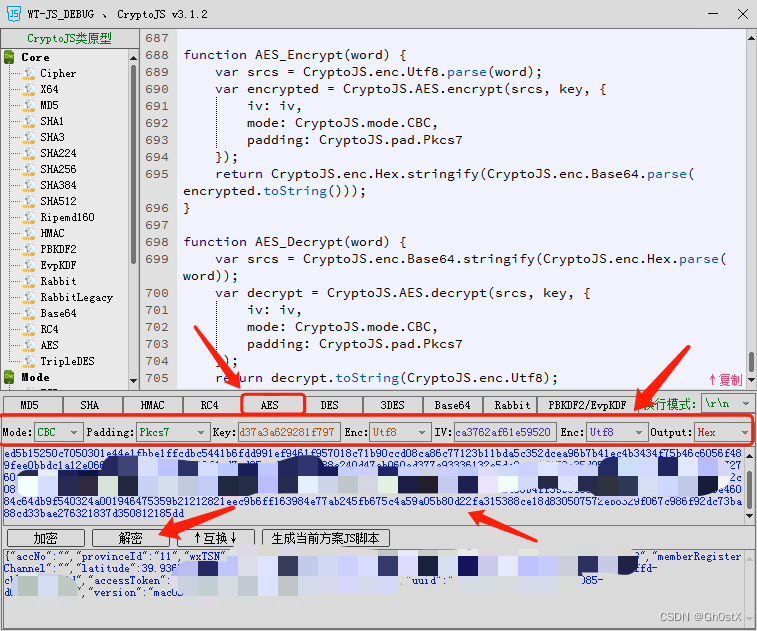This screenshot has width=757, height=631.
Task: Click the SHA1 tree item icon
Action: [x=29, y=121]
